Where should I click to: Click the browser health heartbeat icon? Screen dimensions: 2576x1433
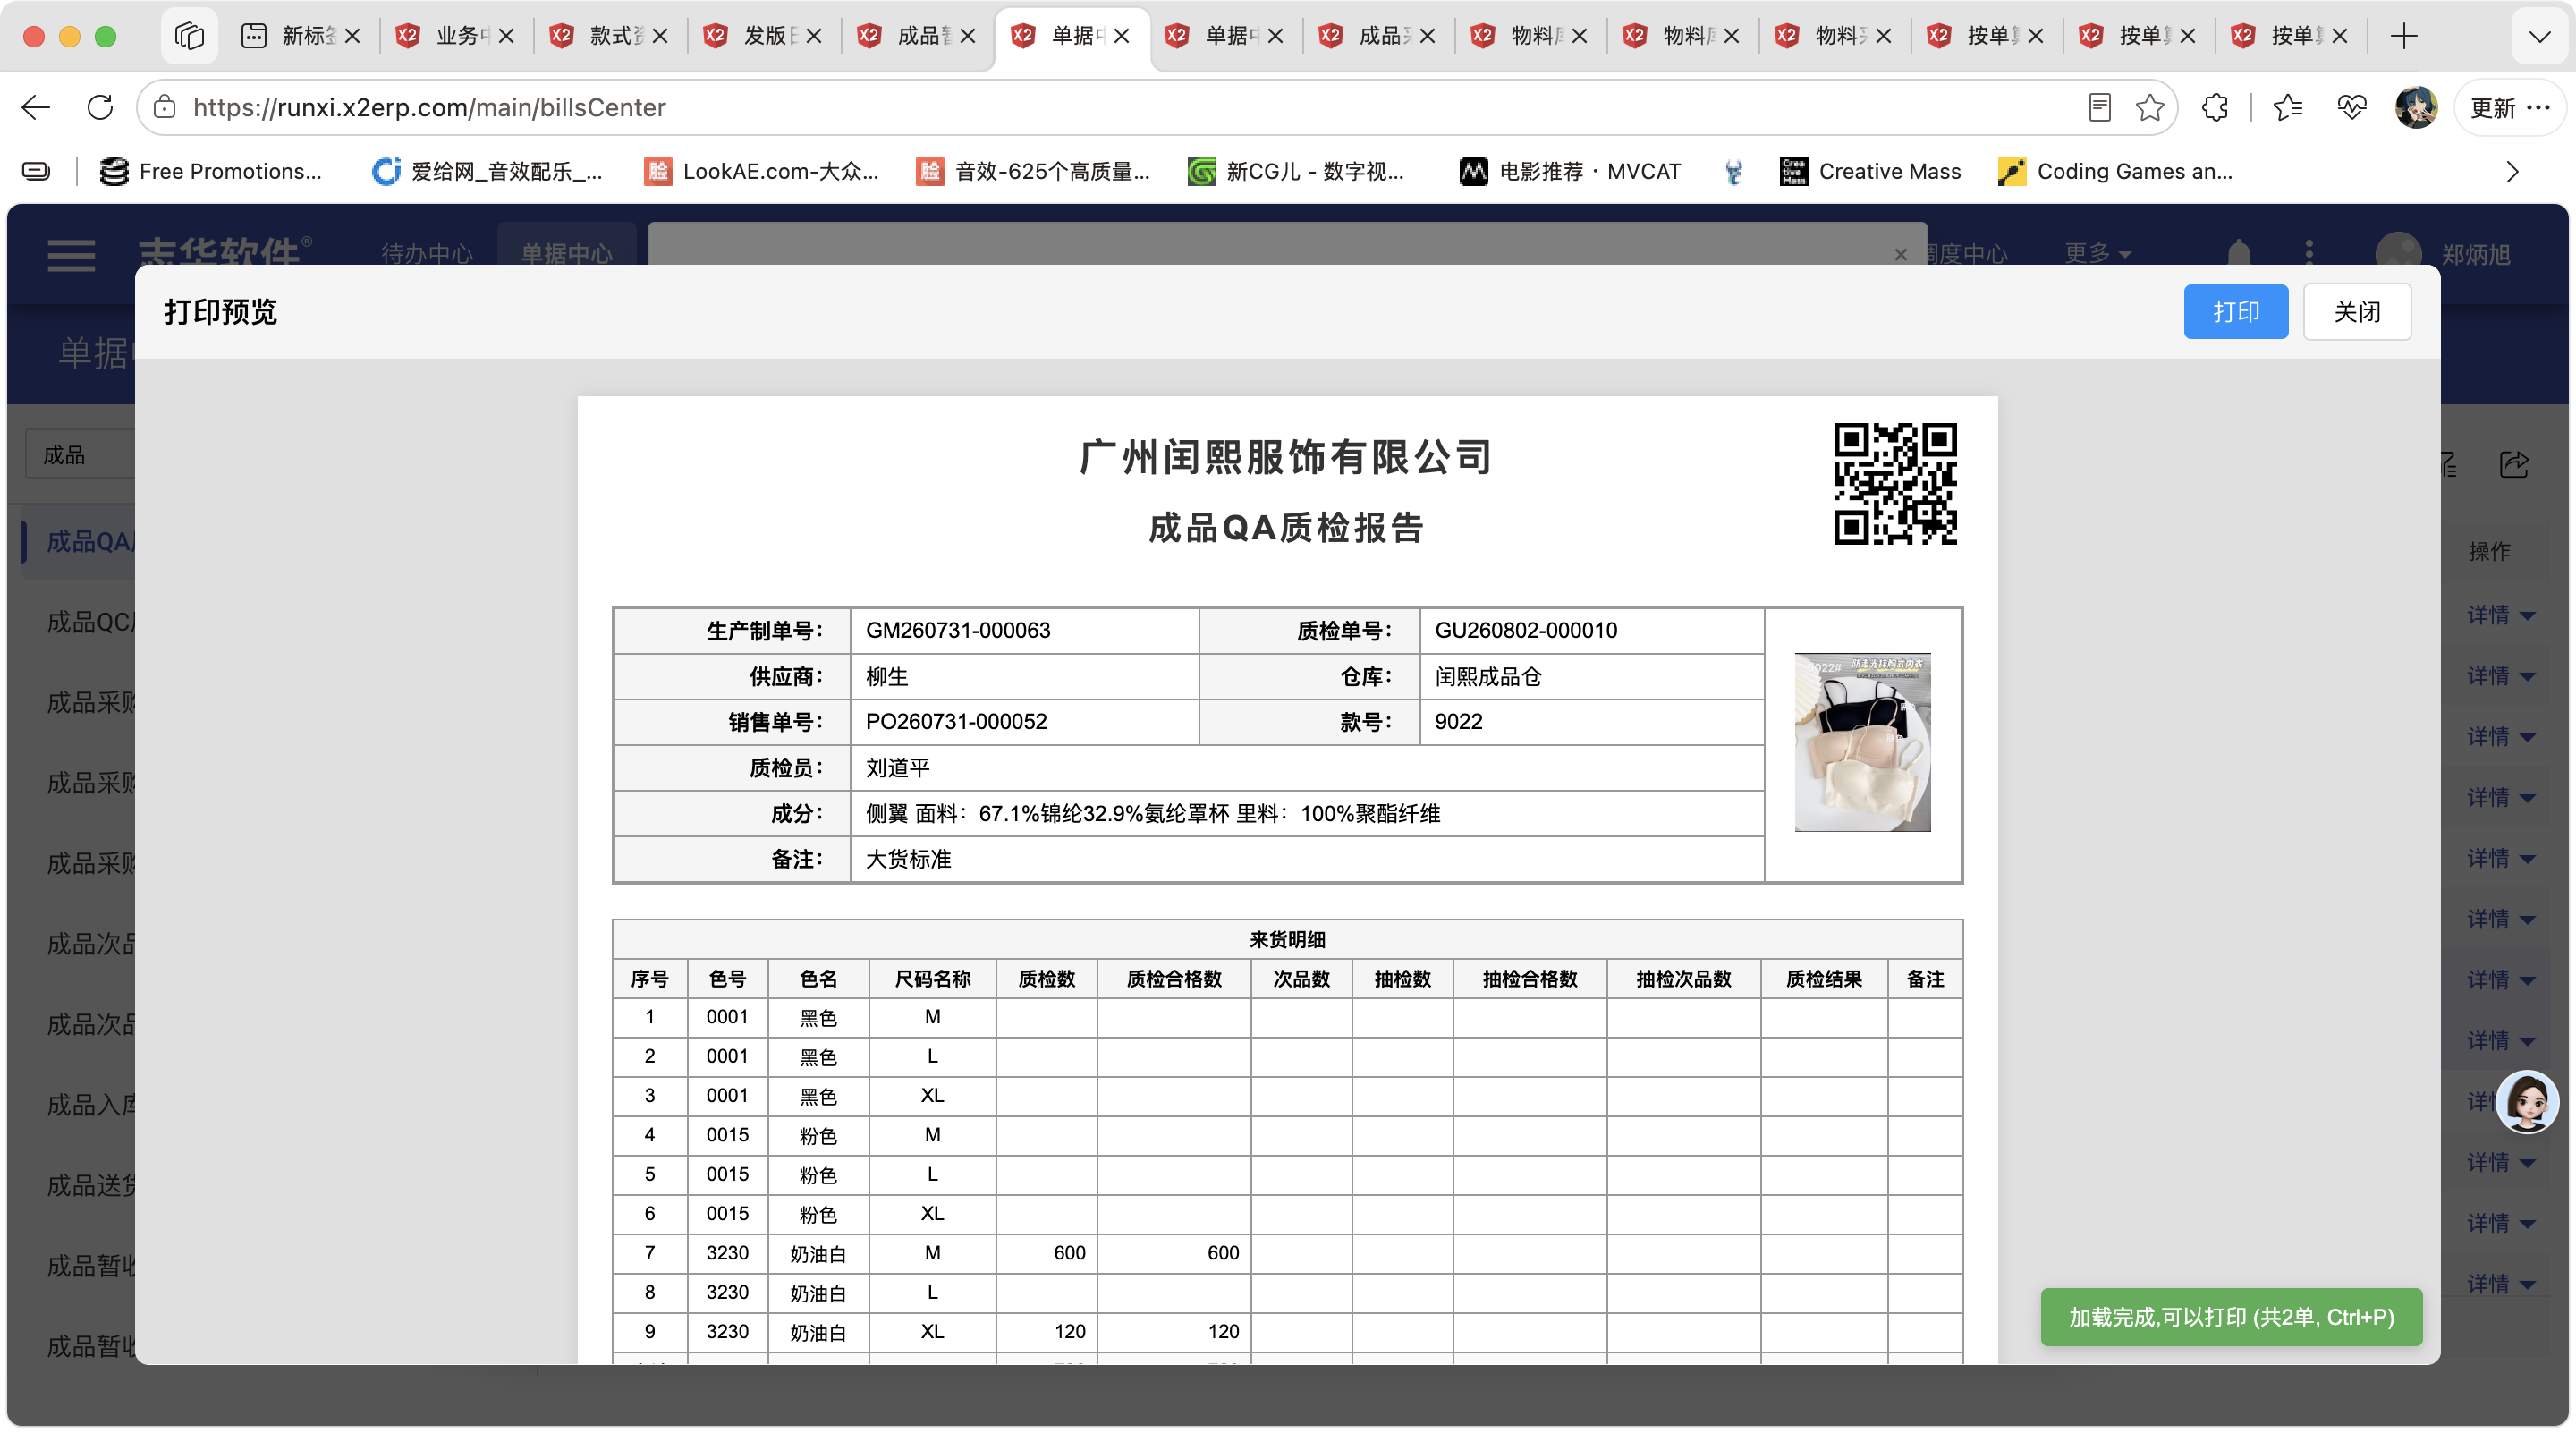click(x=2352, y=107)
